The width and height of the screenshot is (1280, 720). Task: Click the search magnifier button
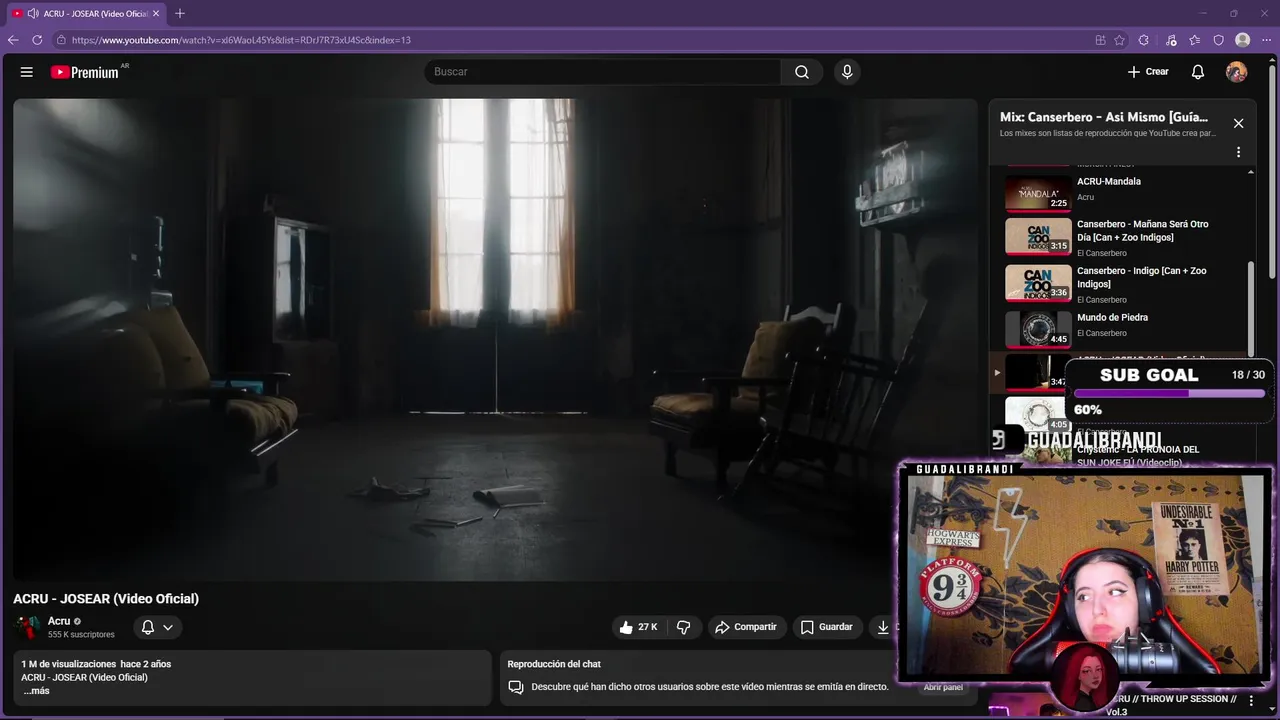802,72
